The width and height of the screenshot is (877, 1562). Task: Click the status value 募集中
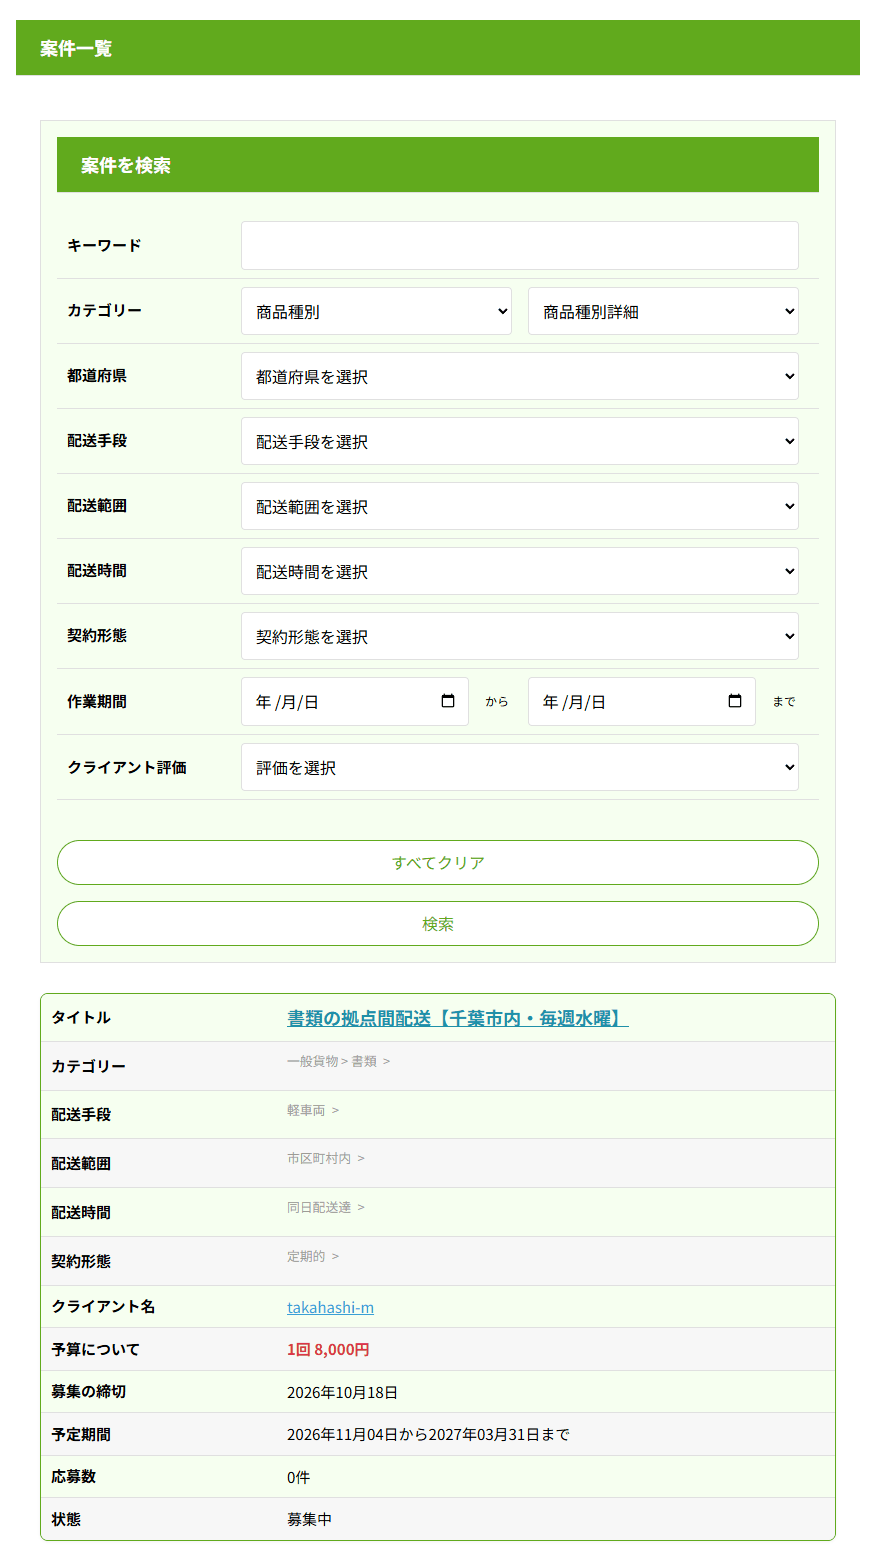309,1519
